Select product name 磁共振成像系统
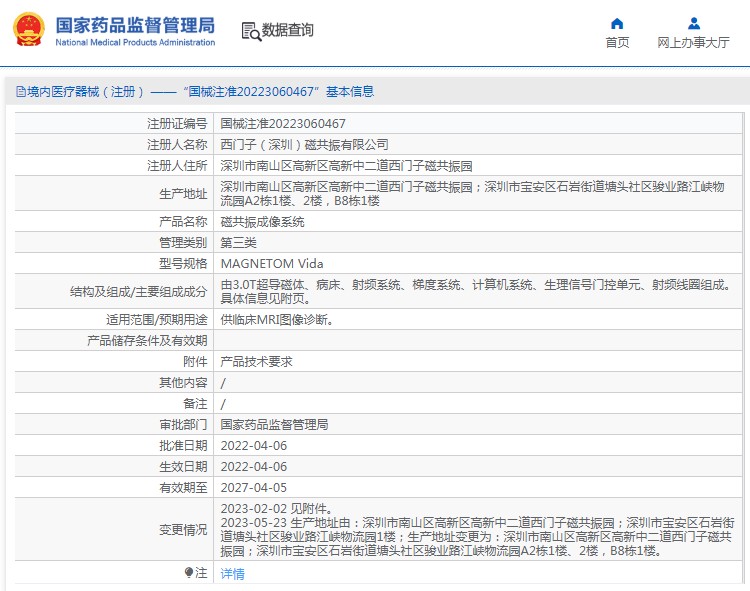 pos(262,222)
